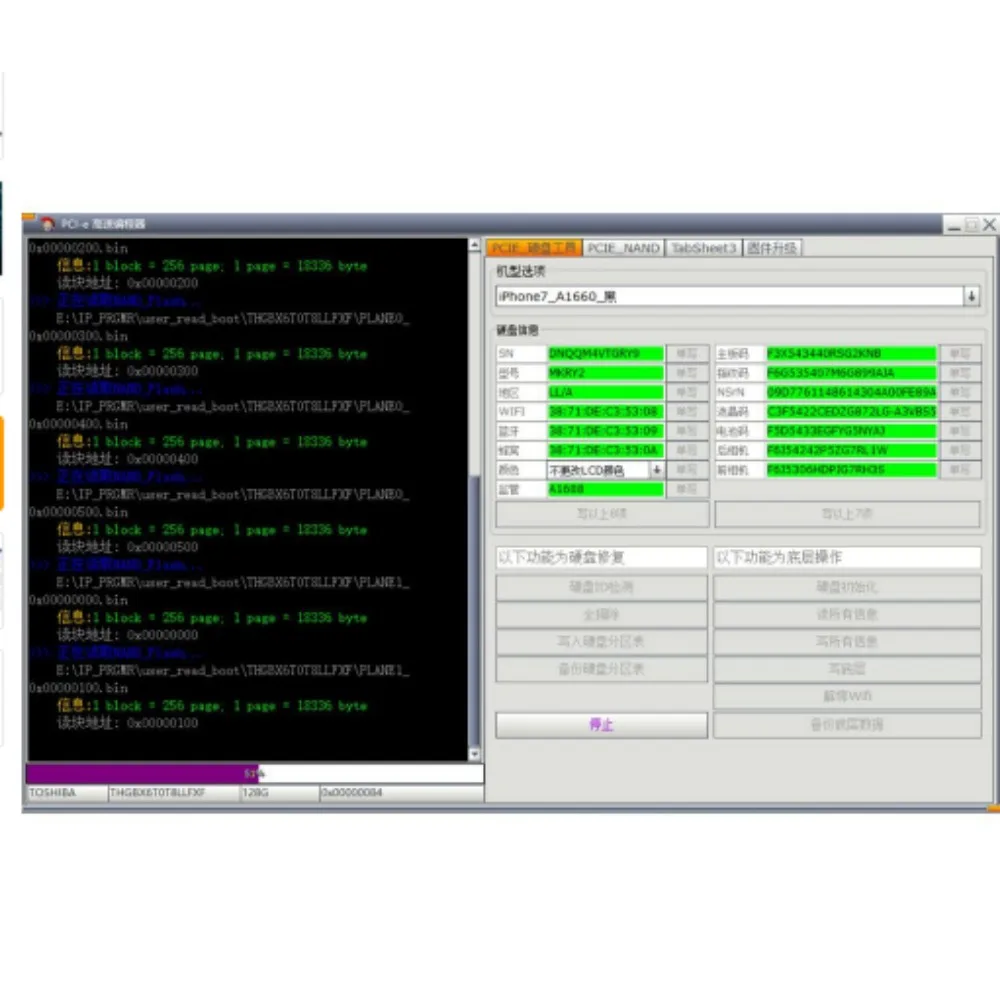
Task: Click the 停止 stop button
Action: click(601, 725)
